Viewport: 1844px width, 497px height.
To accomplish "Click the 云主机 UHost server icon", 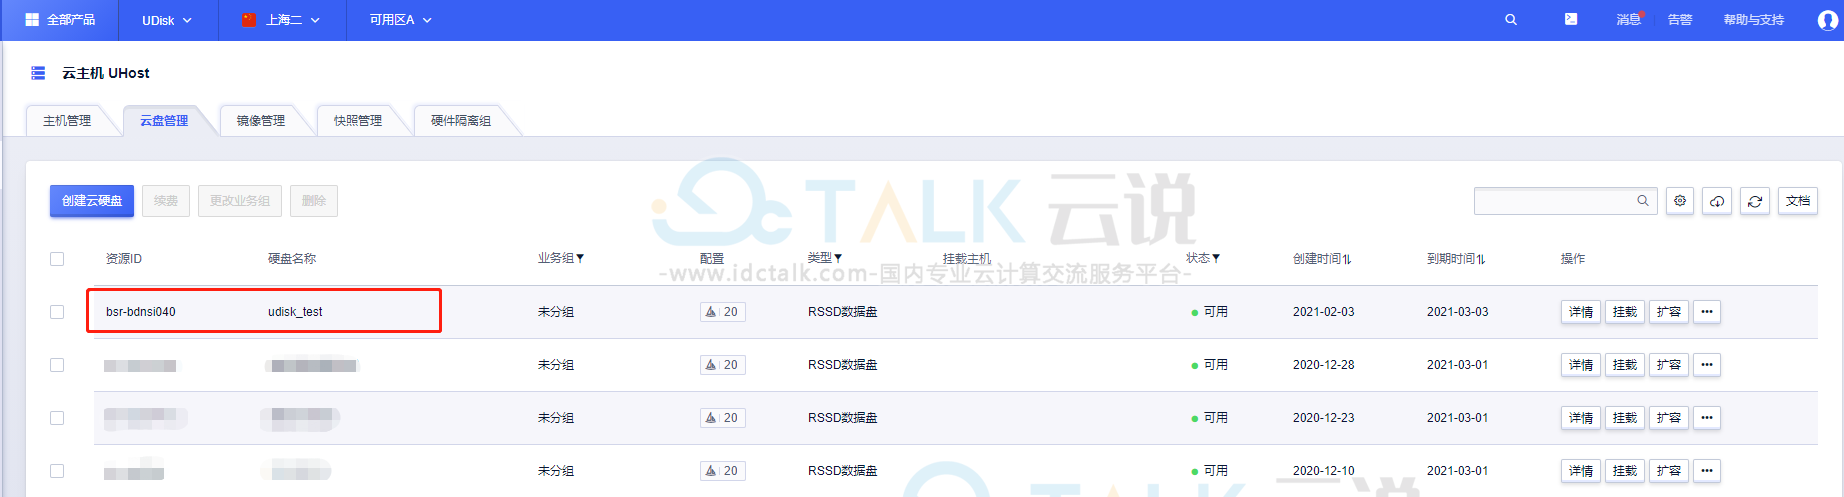I will [x=38, y=73].
